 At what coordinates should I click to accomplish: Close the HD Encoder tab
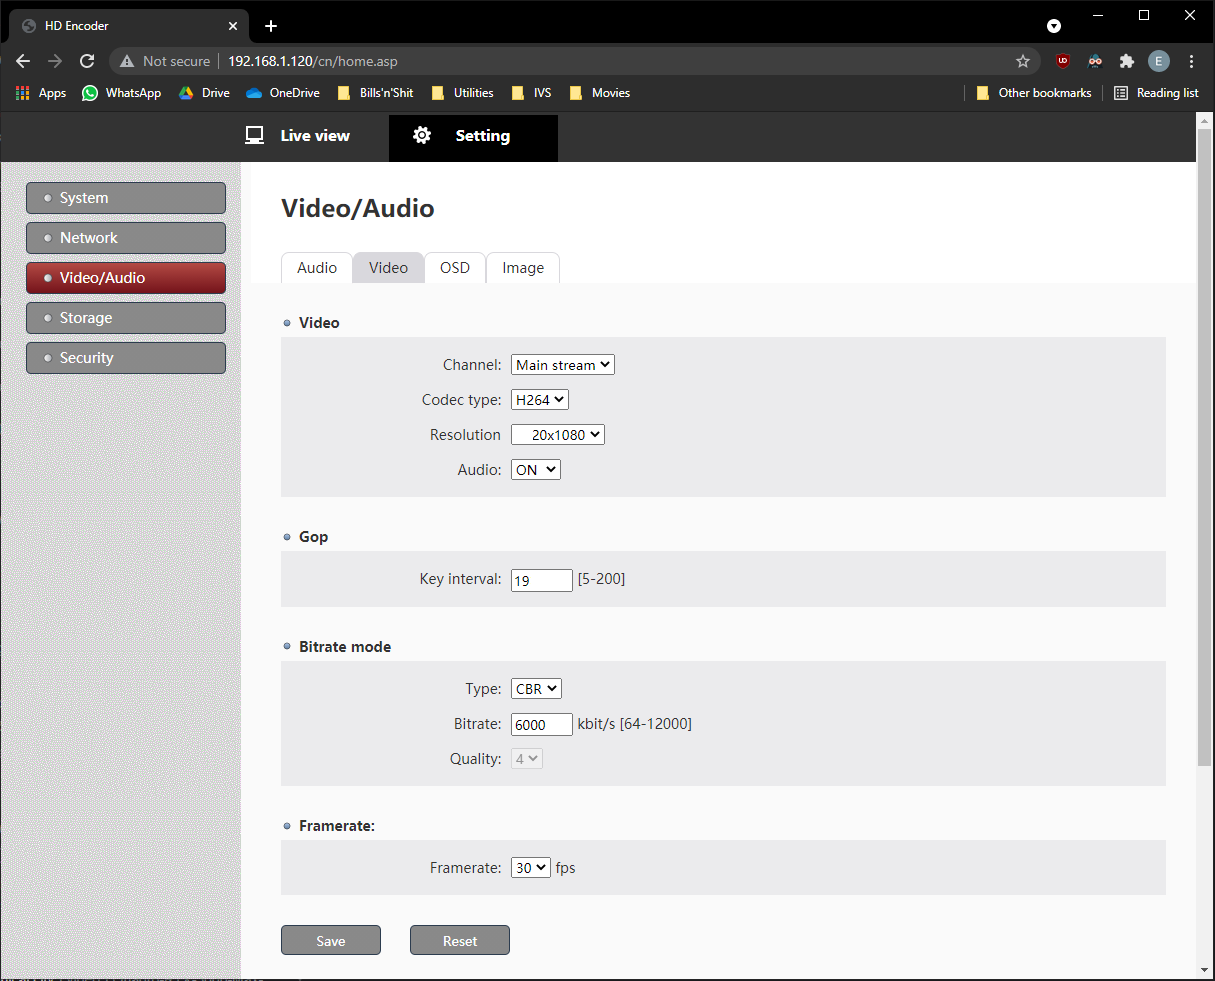point(234,26)
